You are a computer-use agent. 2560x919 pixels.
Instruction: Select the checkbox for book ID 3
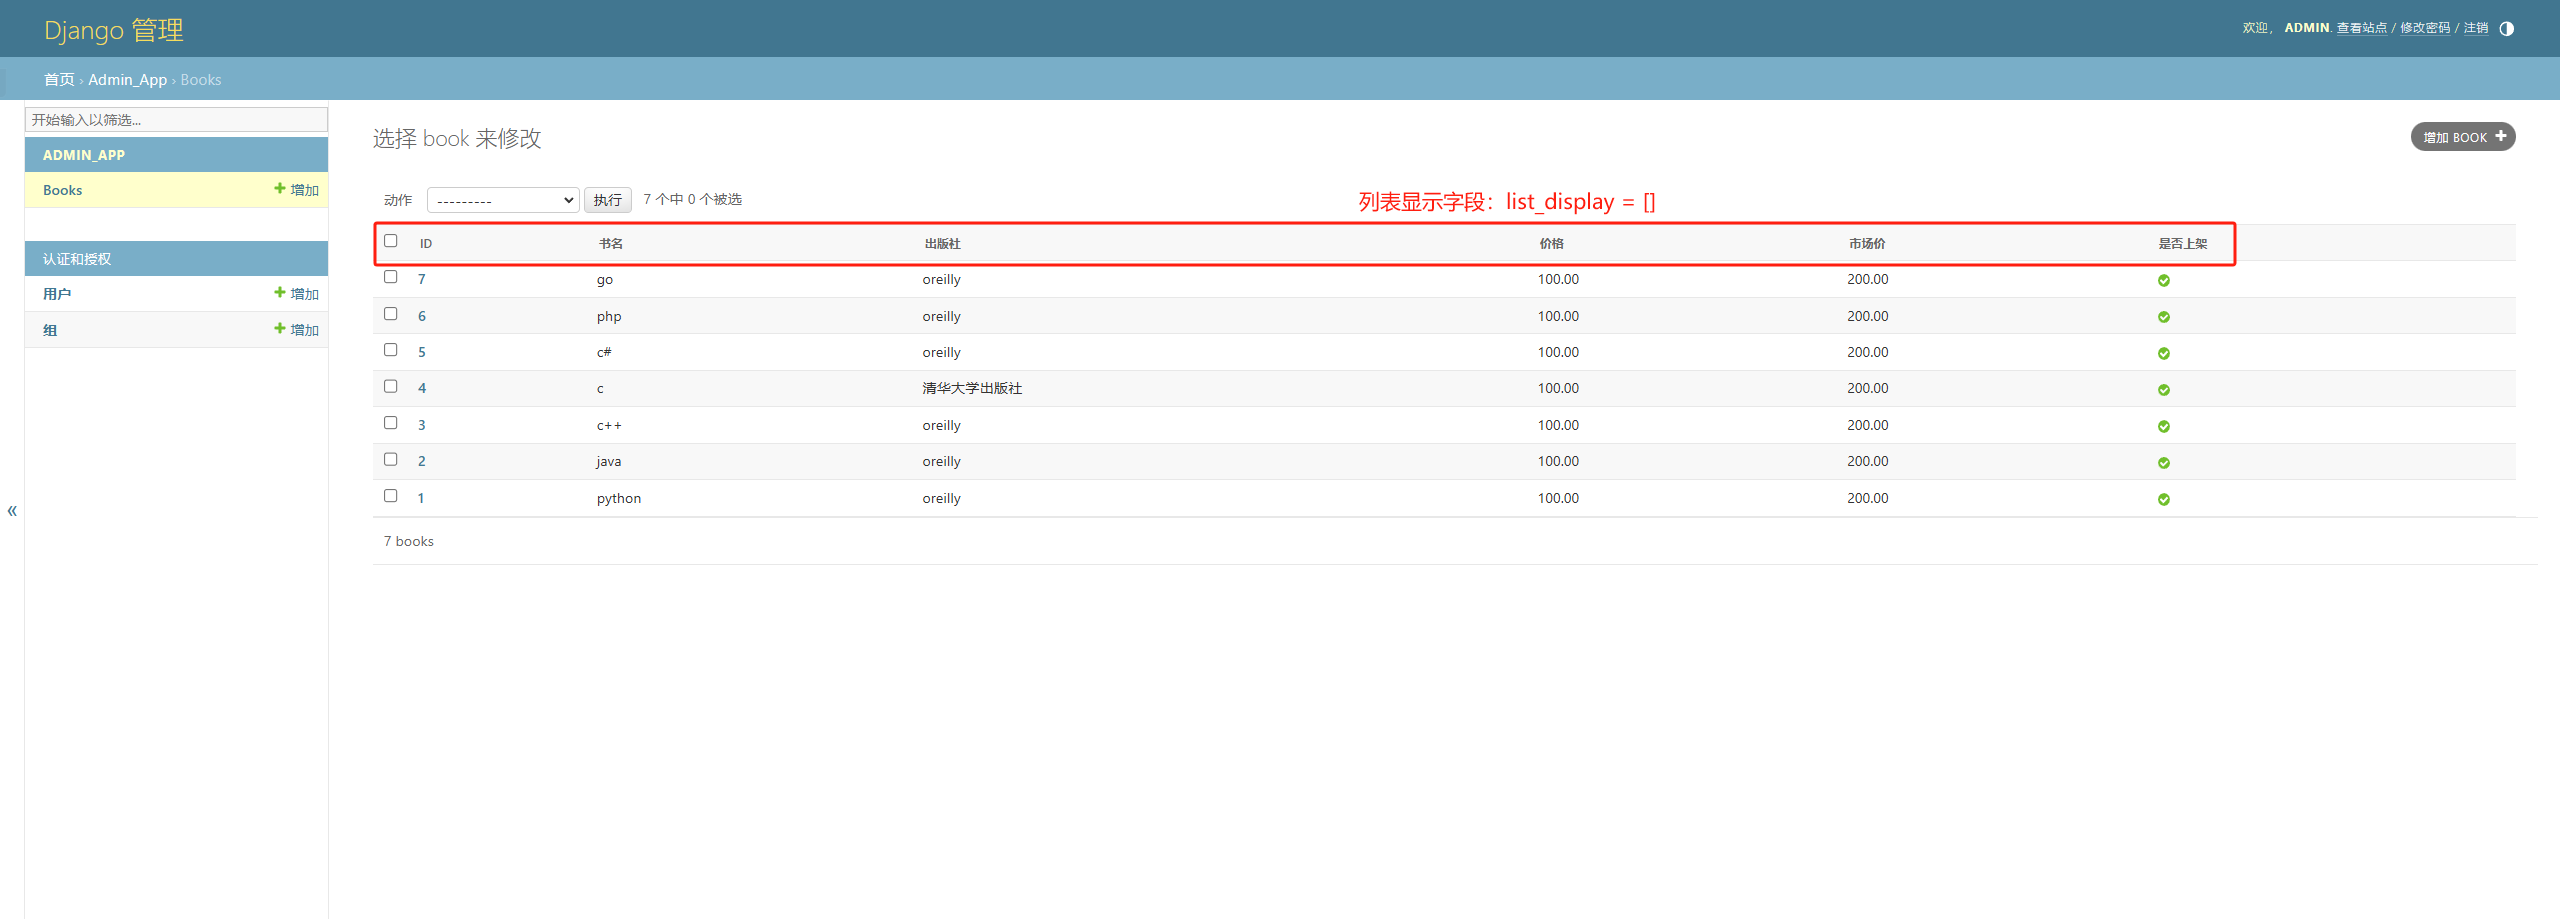[391, 423]
